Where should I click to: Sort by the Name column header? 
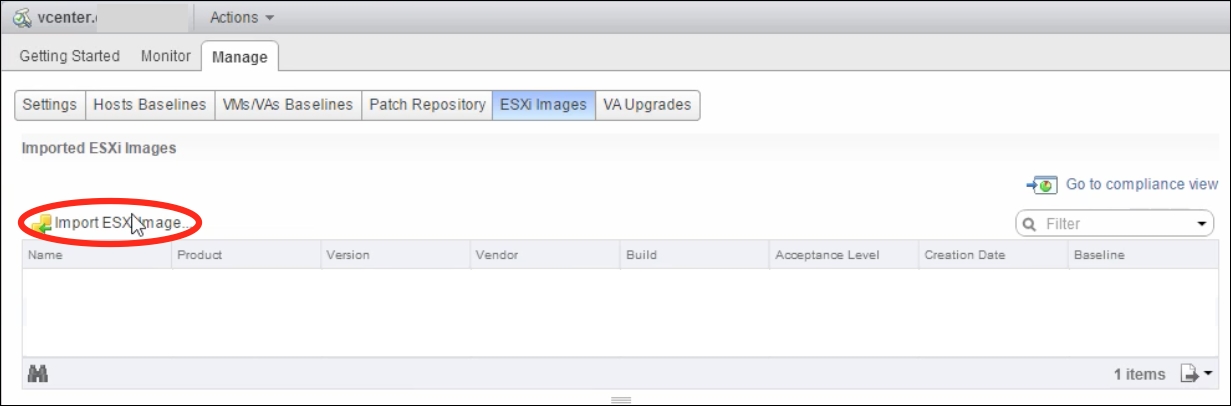(x=97, y=255)
